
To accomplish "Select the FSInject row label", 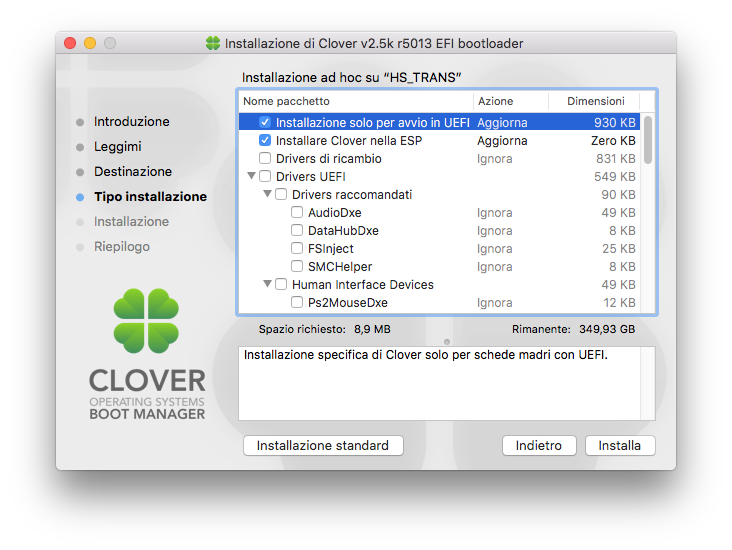I will [x=331, y=249].
